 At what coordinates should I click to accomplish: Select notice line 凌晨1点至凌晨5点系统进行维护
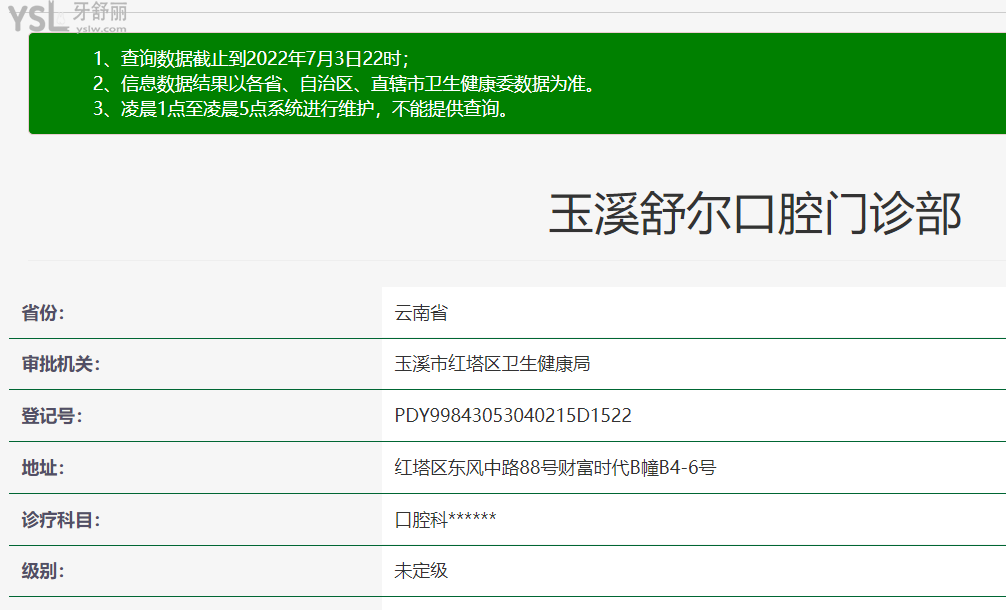tap(302, 109)
